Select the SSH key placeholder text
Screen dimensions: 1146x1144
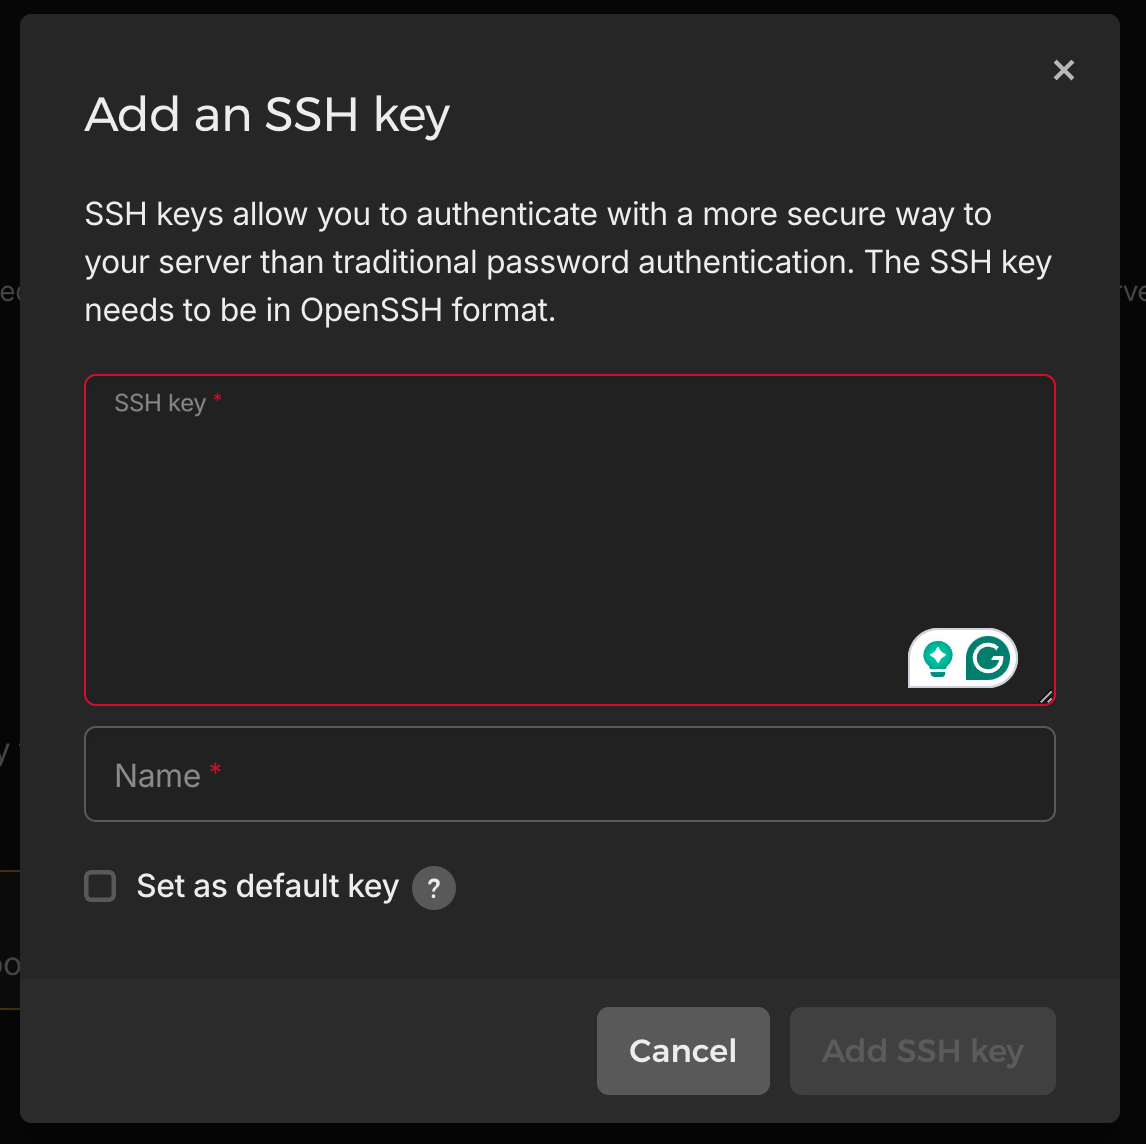(160, 402)
